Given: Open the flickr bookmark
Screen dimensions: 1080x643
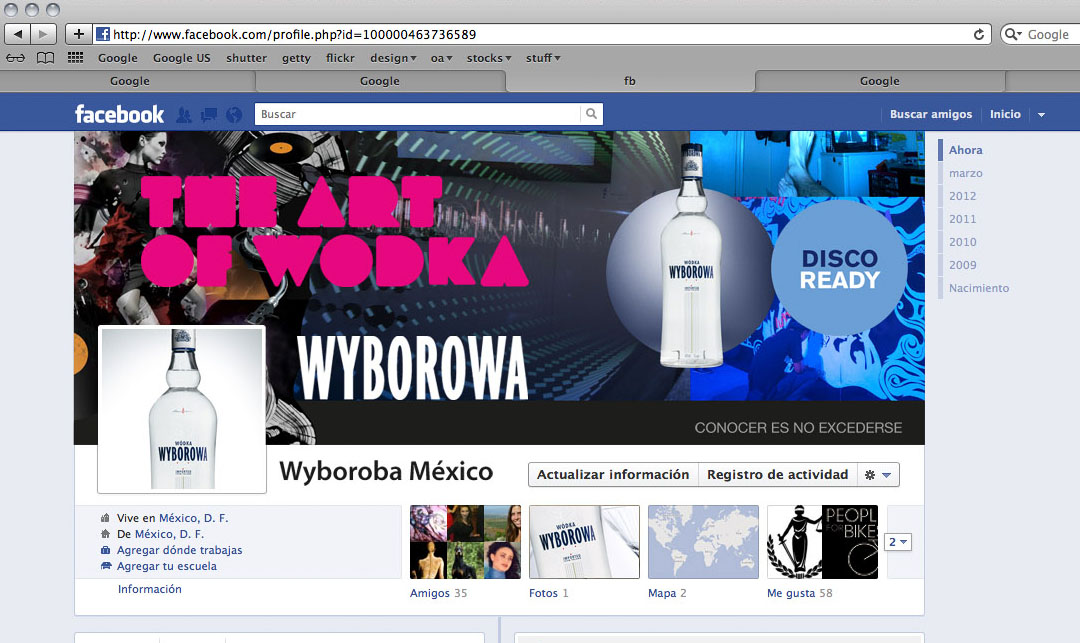Looking at the screenshot, I should pyautogui.click(x=340, y=58).
